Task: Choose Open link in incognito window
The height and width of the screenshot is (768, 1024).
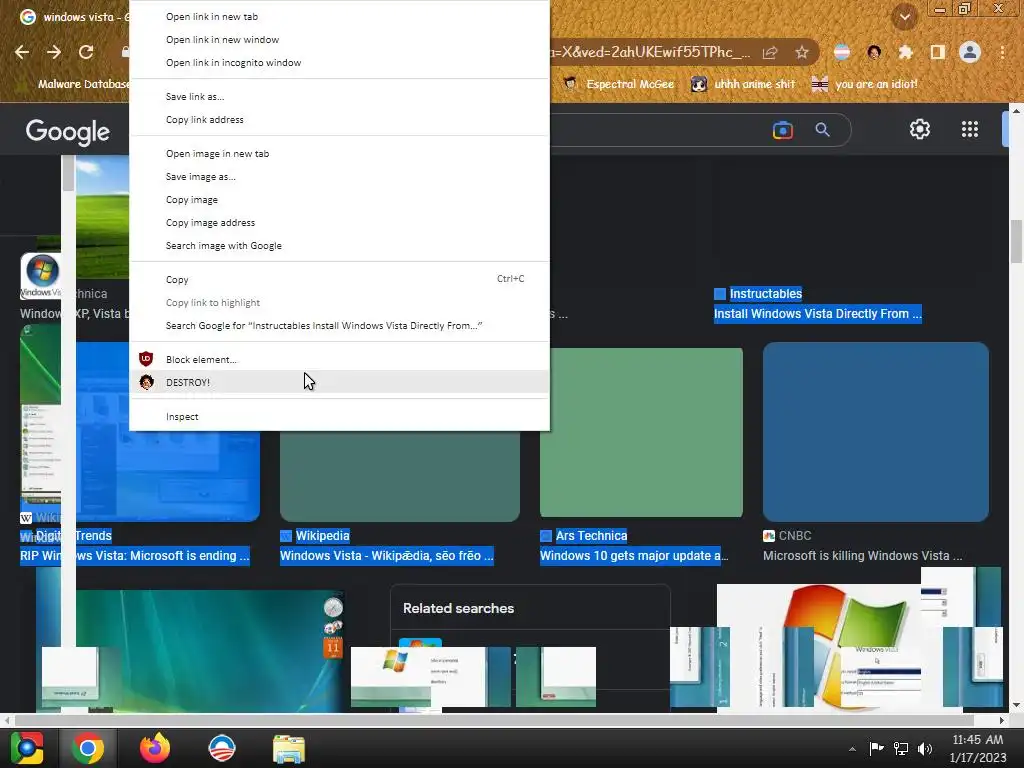Action: pos(339,63)
